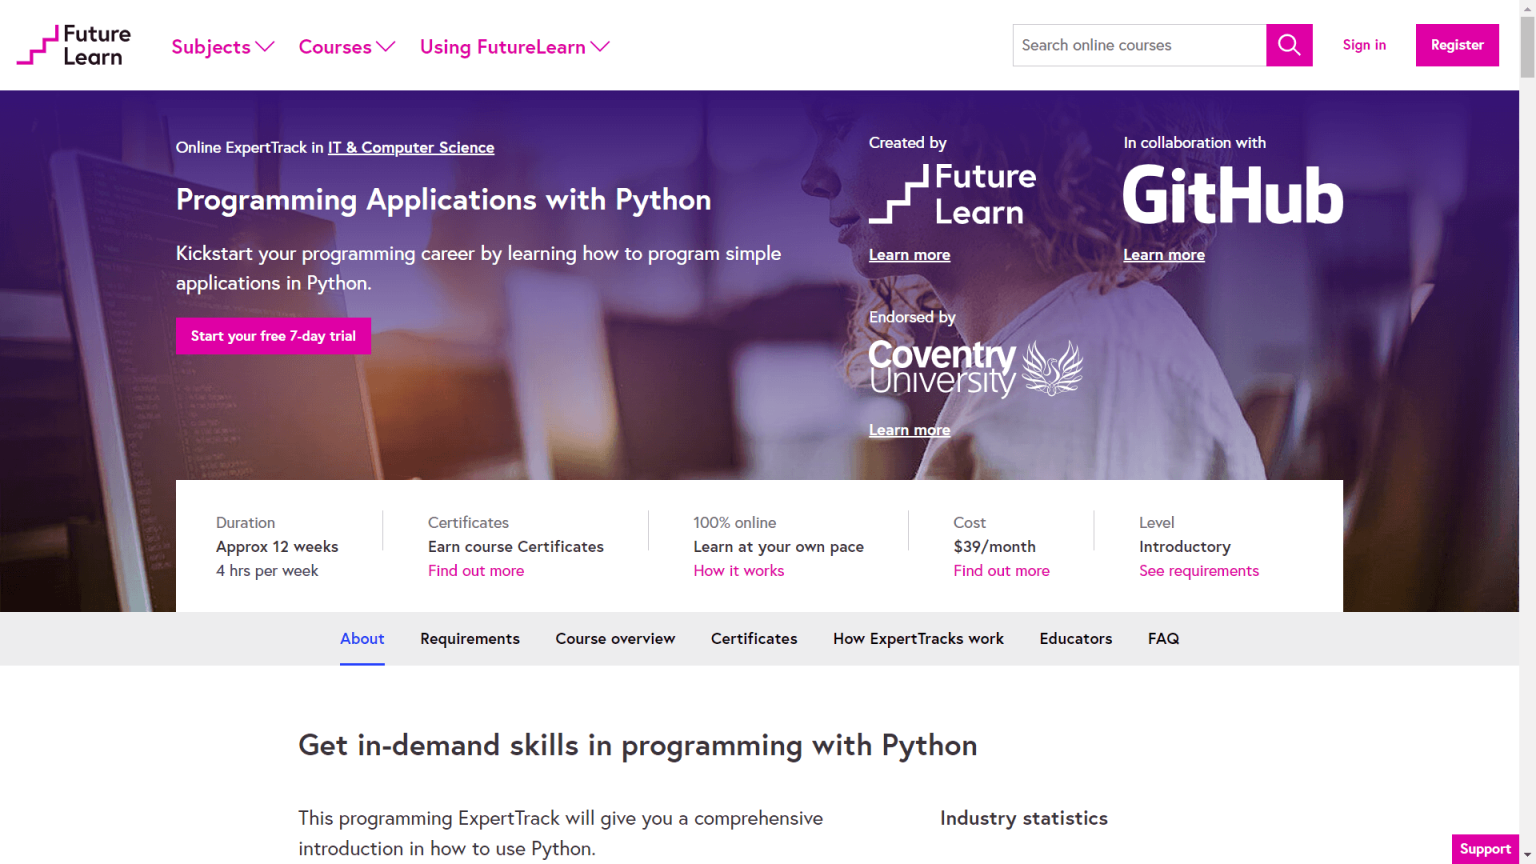Click See requirements under Level
This screenshot has width=1536, height=864.
(1199, 570)
